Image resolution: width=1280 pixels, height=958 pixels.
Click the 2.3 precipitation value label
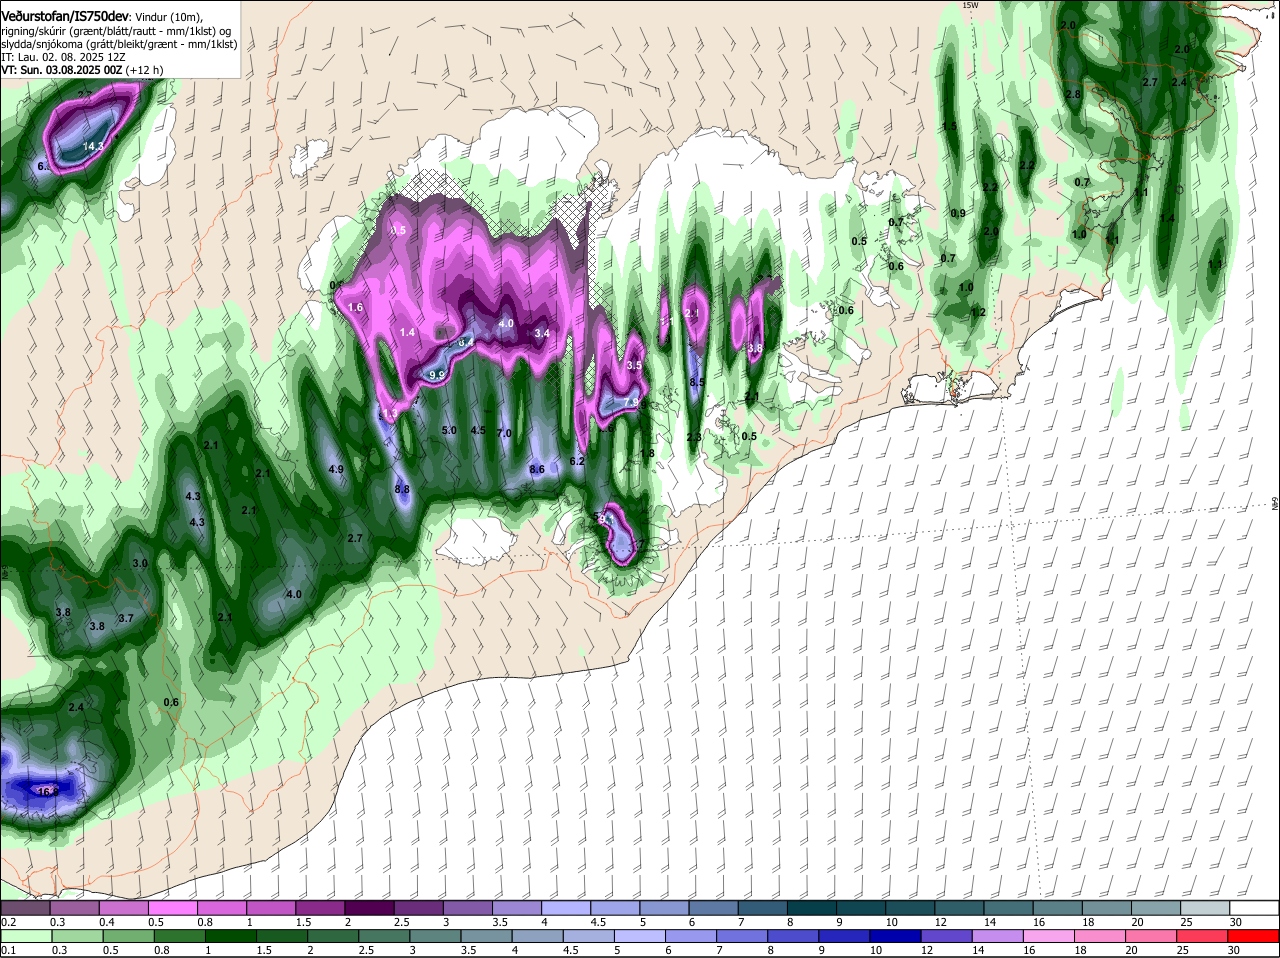[694, 437]
